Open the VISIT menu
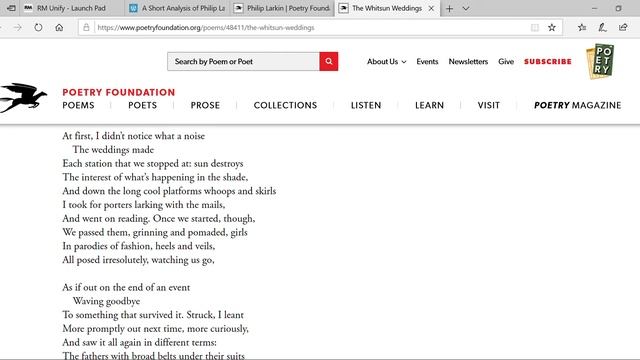640x360 pixels. pyautogui.click(x=489, y=105)
